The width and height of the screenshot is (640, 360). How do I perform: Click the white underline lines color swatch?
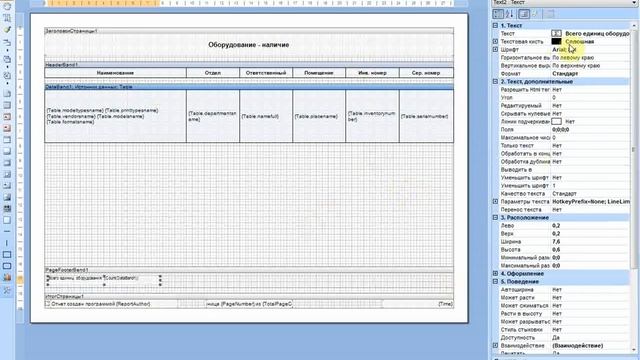(556, 121)
